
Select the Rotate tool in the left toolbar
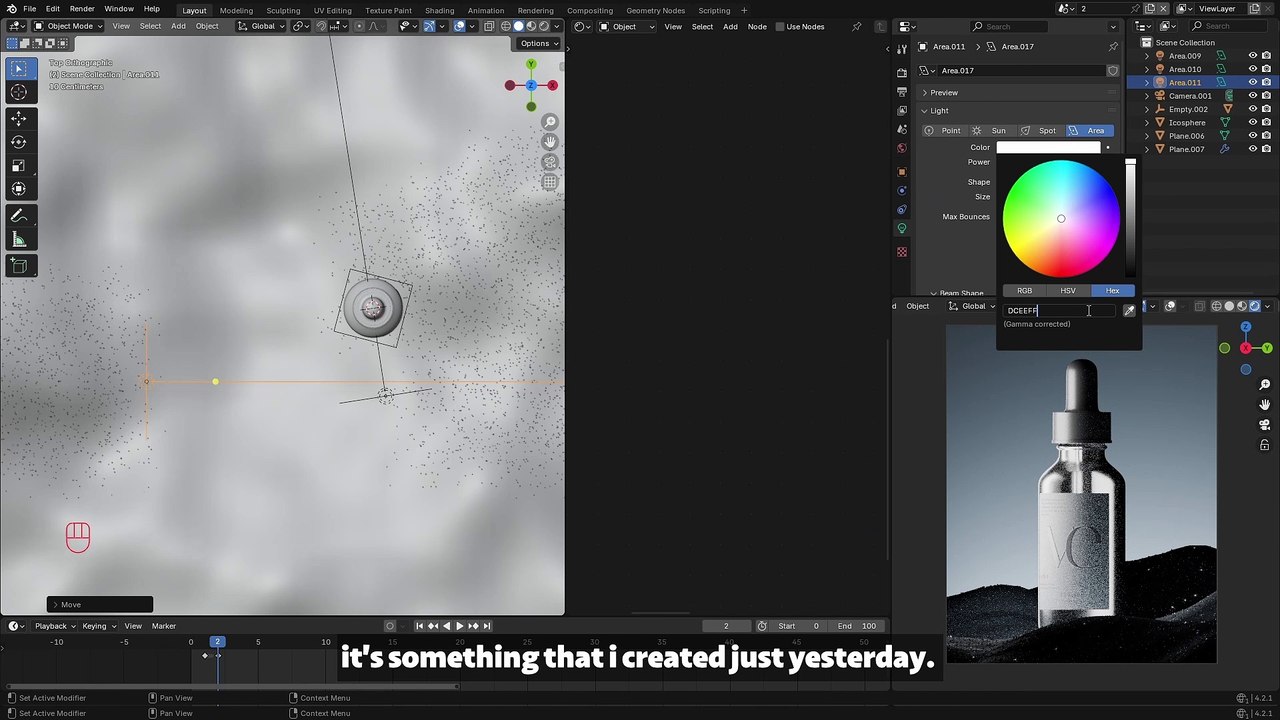point(18,142)
